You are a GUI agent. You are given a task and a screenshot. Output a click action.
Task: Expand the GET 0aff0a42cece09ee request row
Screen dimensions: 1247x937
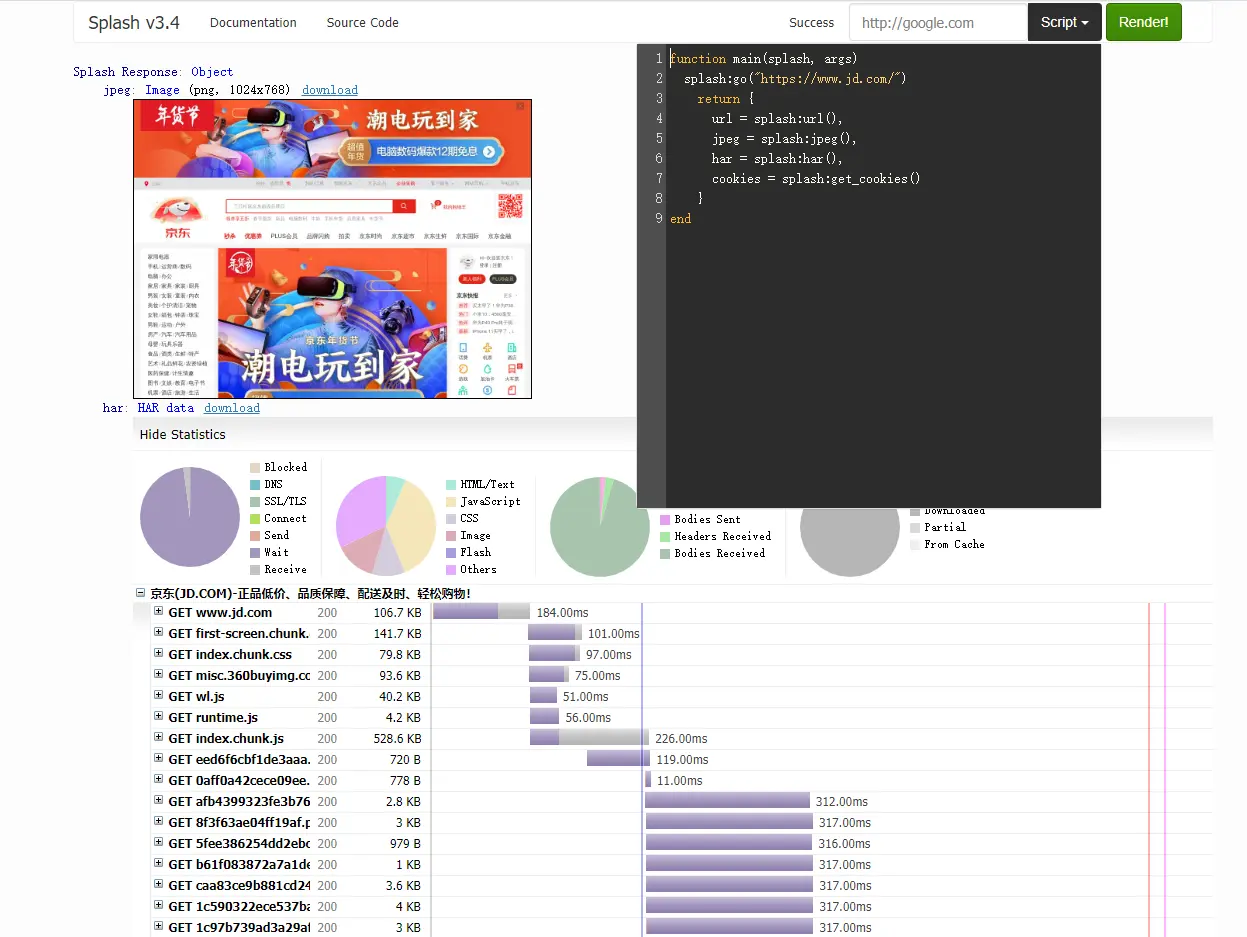pyautogui.click(x=158, y=779)
